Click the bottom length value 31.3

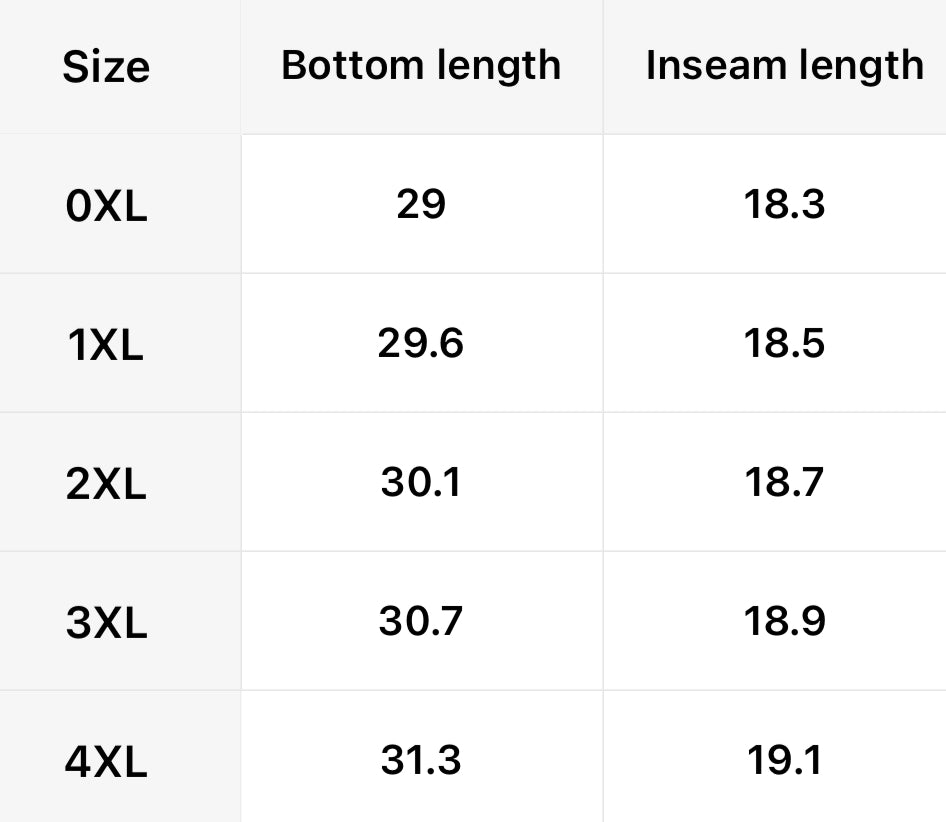421,760
